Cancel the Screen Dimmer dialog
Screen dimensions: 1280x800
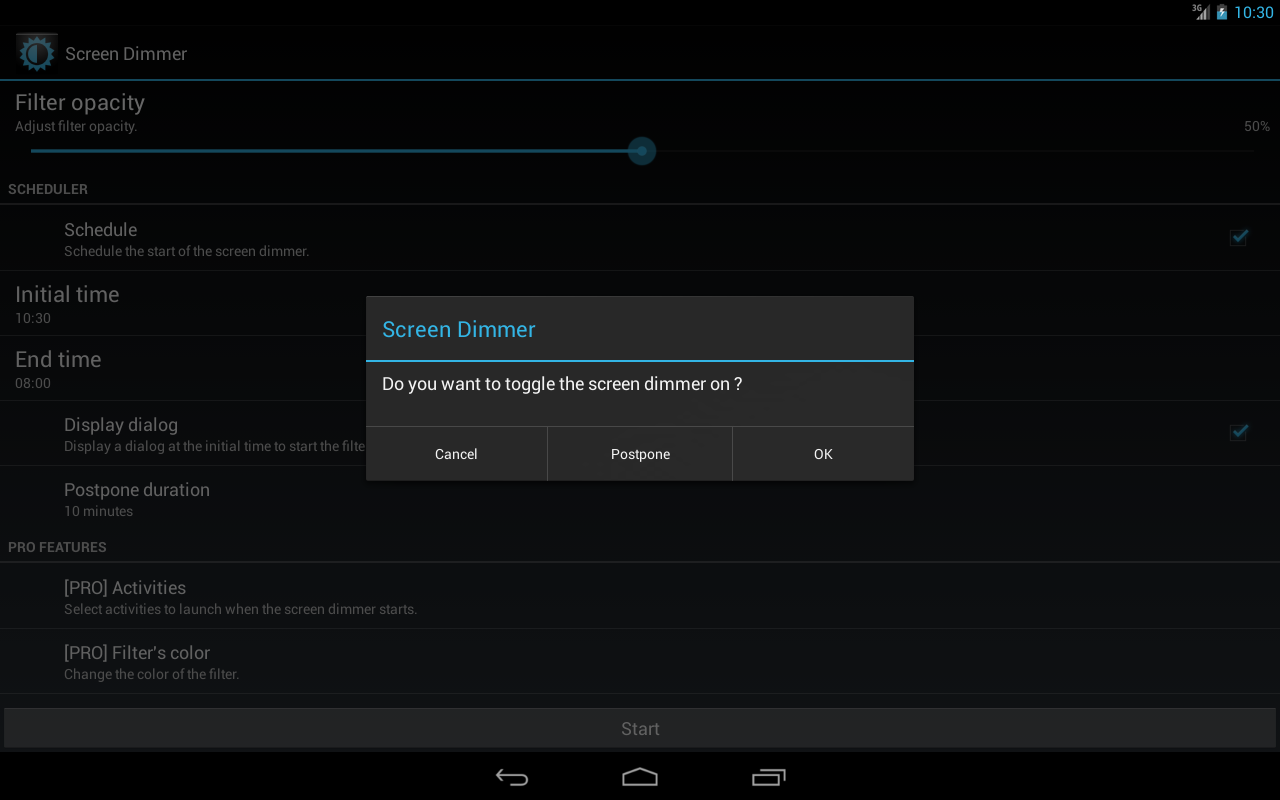tap(456, 453)
